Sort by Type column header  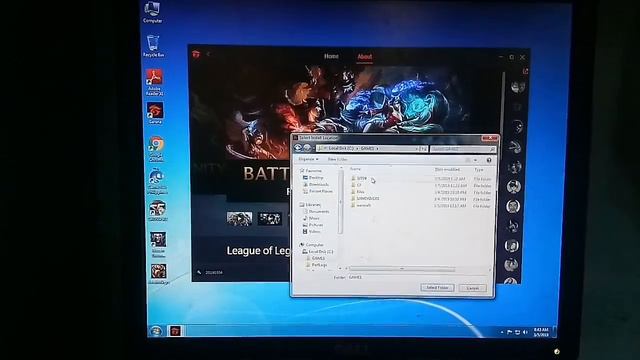pos(479,170)
